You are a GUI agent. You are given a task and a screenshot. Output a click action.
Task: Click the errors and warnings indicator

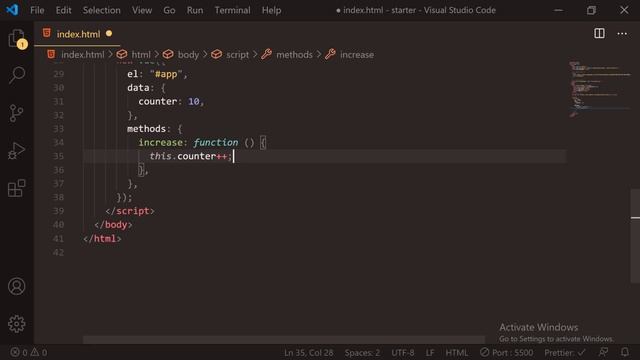pos(29,352)
